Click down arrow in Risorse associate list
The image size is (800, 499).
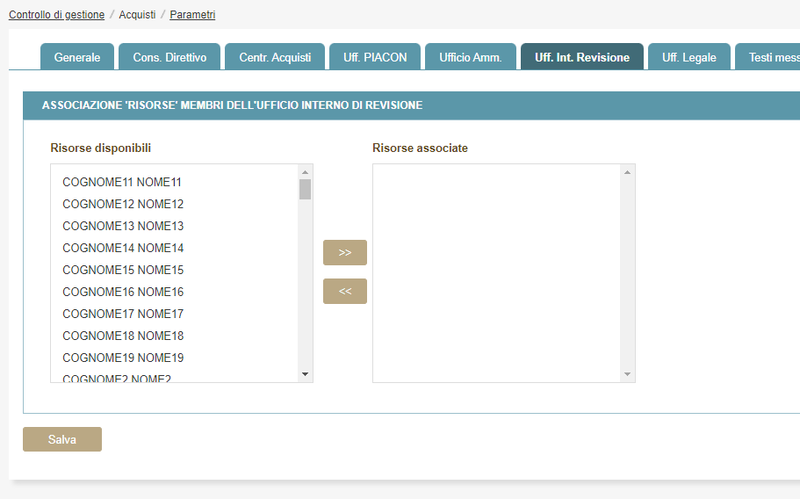[x=627, y=374]
